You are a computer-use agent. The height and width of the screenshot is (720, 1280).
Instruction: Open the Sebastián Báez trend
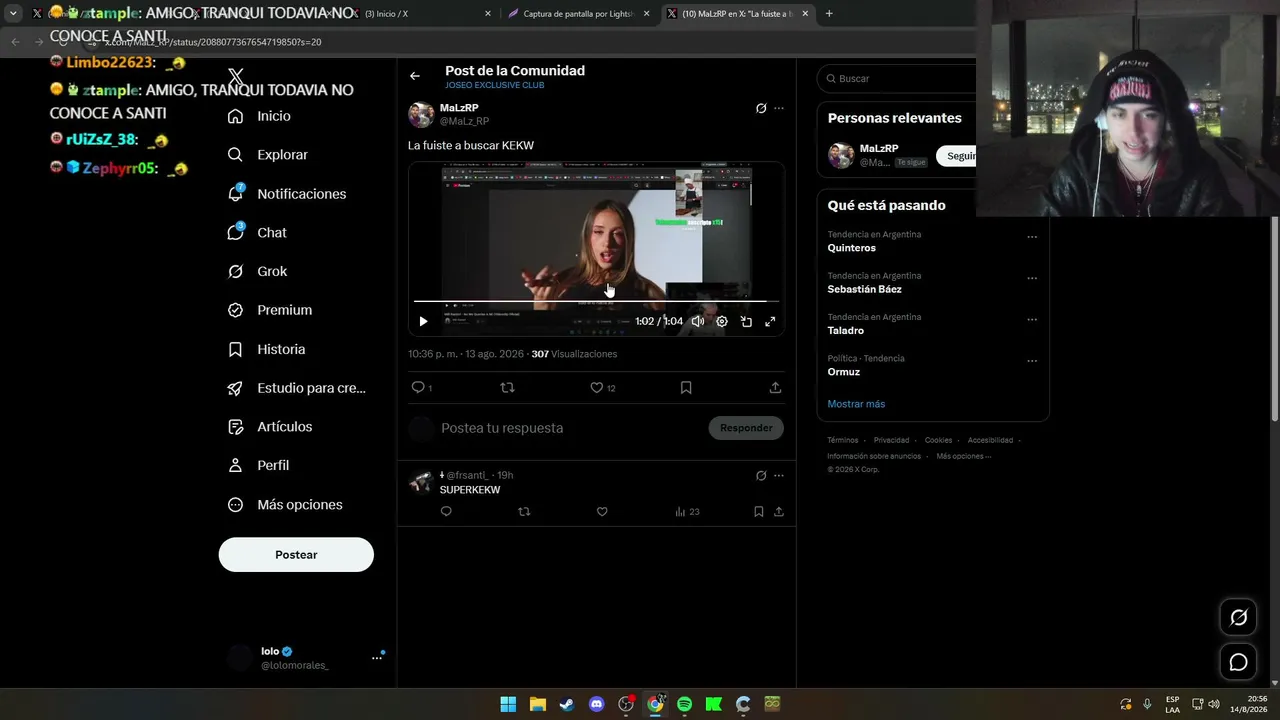[x=864, y=289]
